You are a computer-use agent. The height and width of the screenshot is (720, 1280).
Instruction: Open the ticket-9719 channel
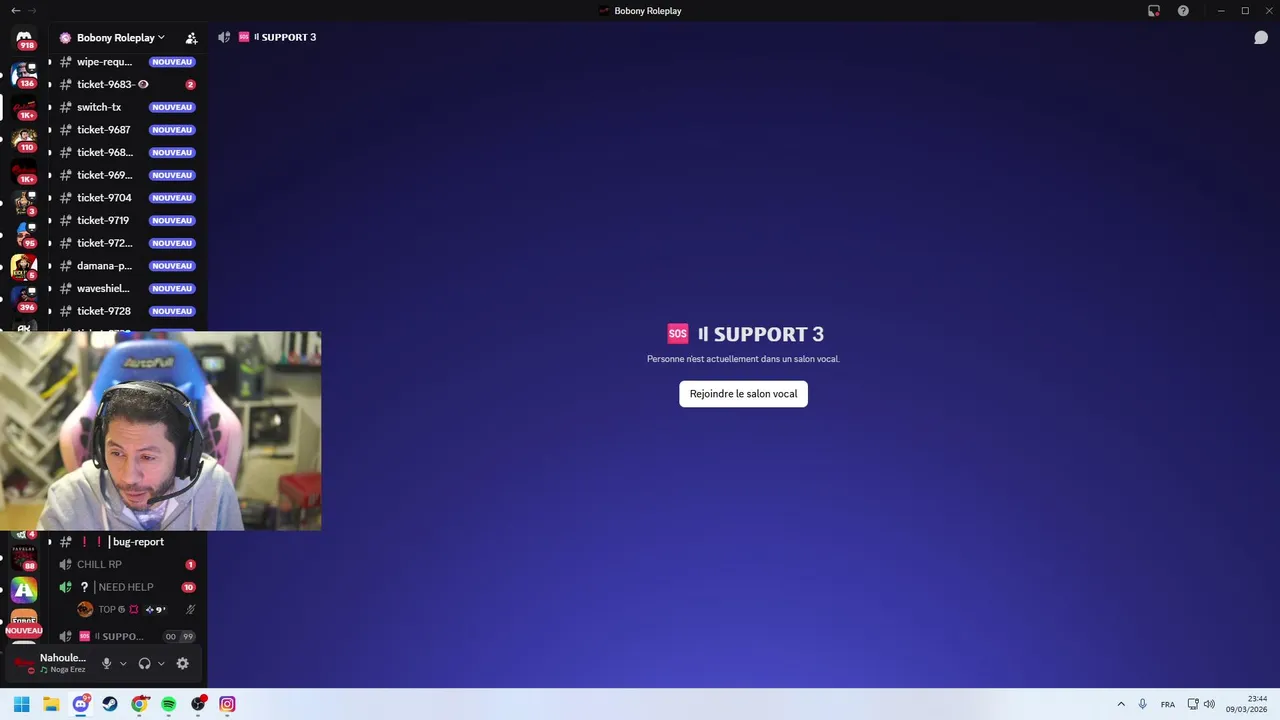tap(127, 220)
